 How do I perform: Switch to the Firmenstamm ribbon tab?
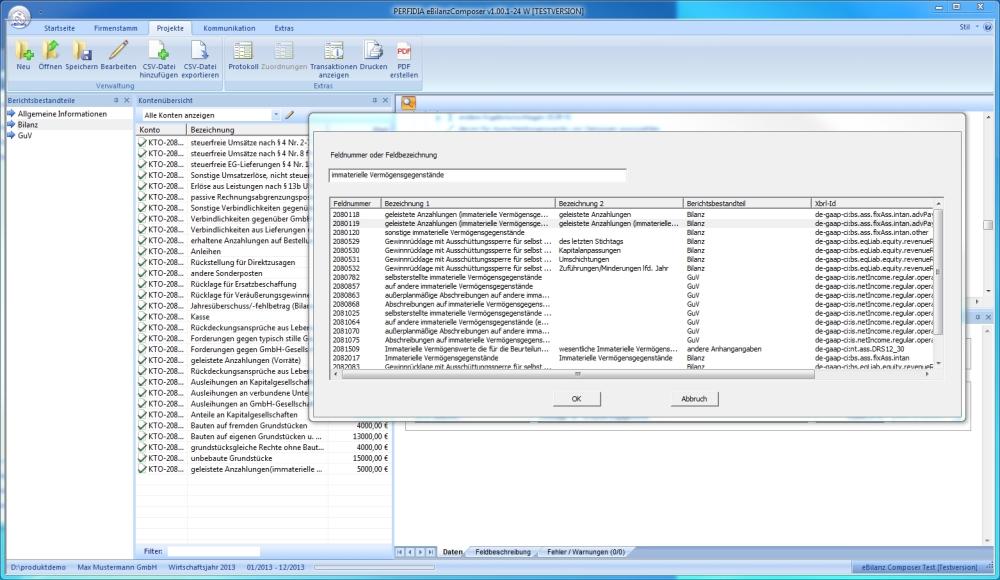point(115,28)
